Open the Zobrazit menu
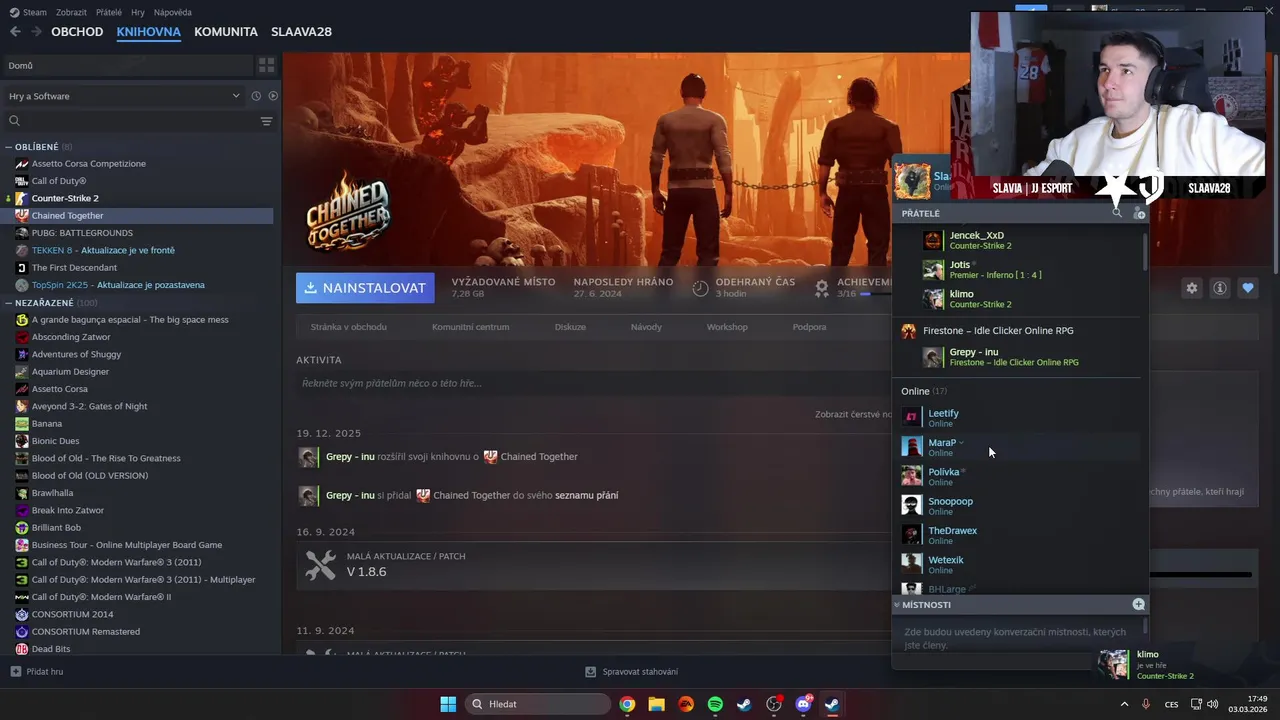Image resolution: width=1280 pixels, height=720 pixels. coord(71,12)
